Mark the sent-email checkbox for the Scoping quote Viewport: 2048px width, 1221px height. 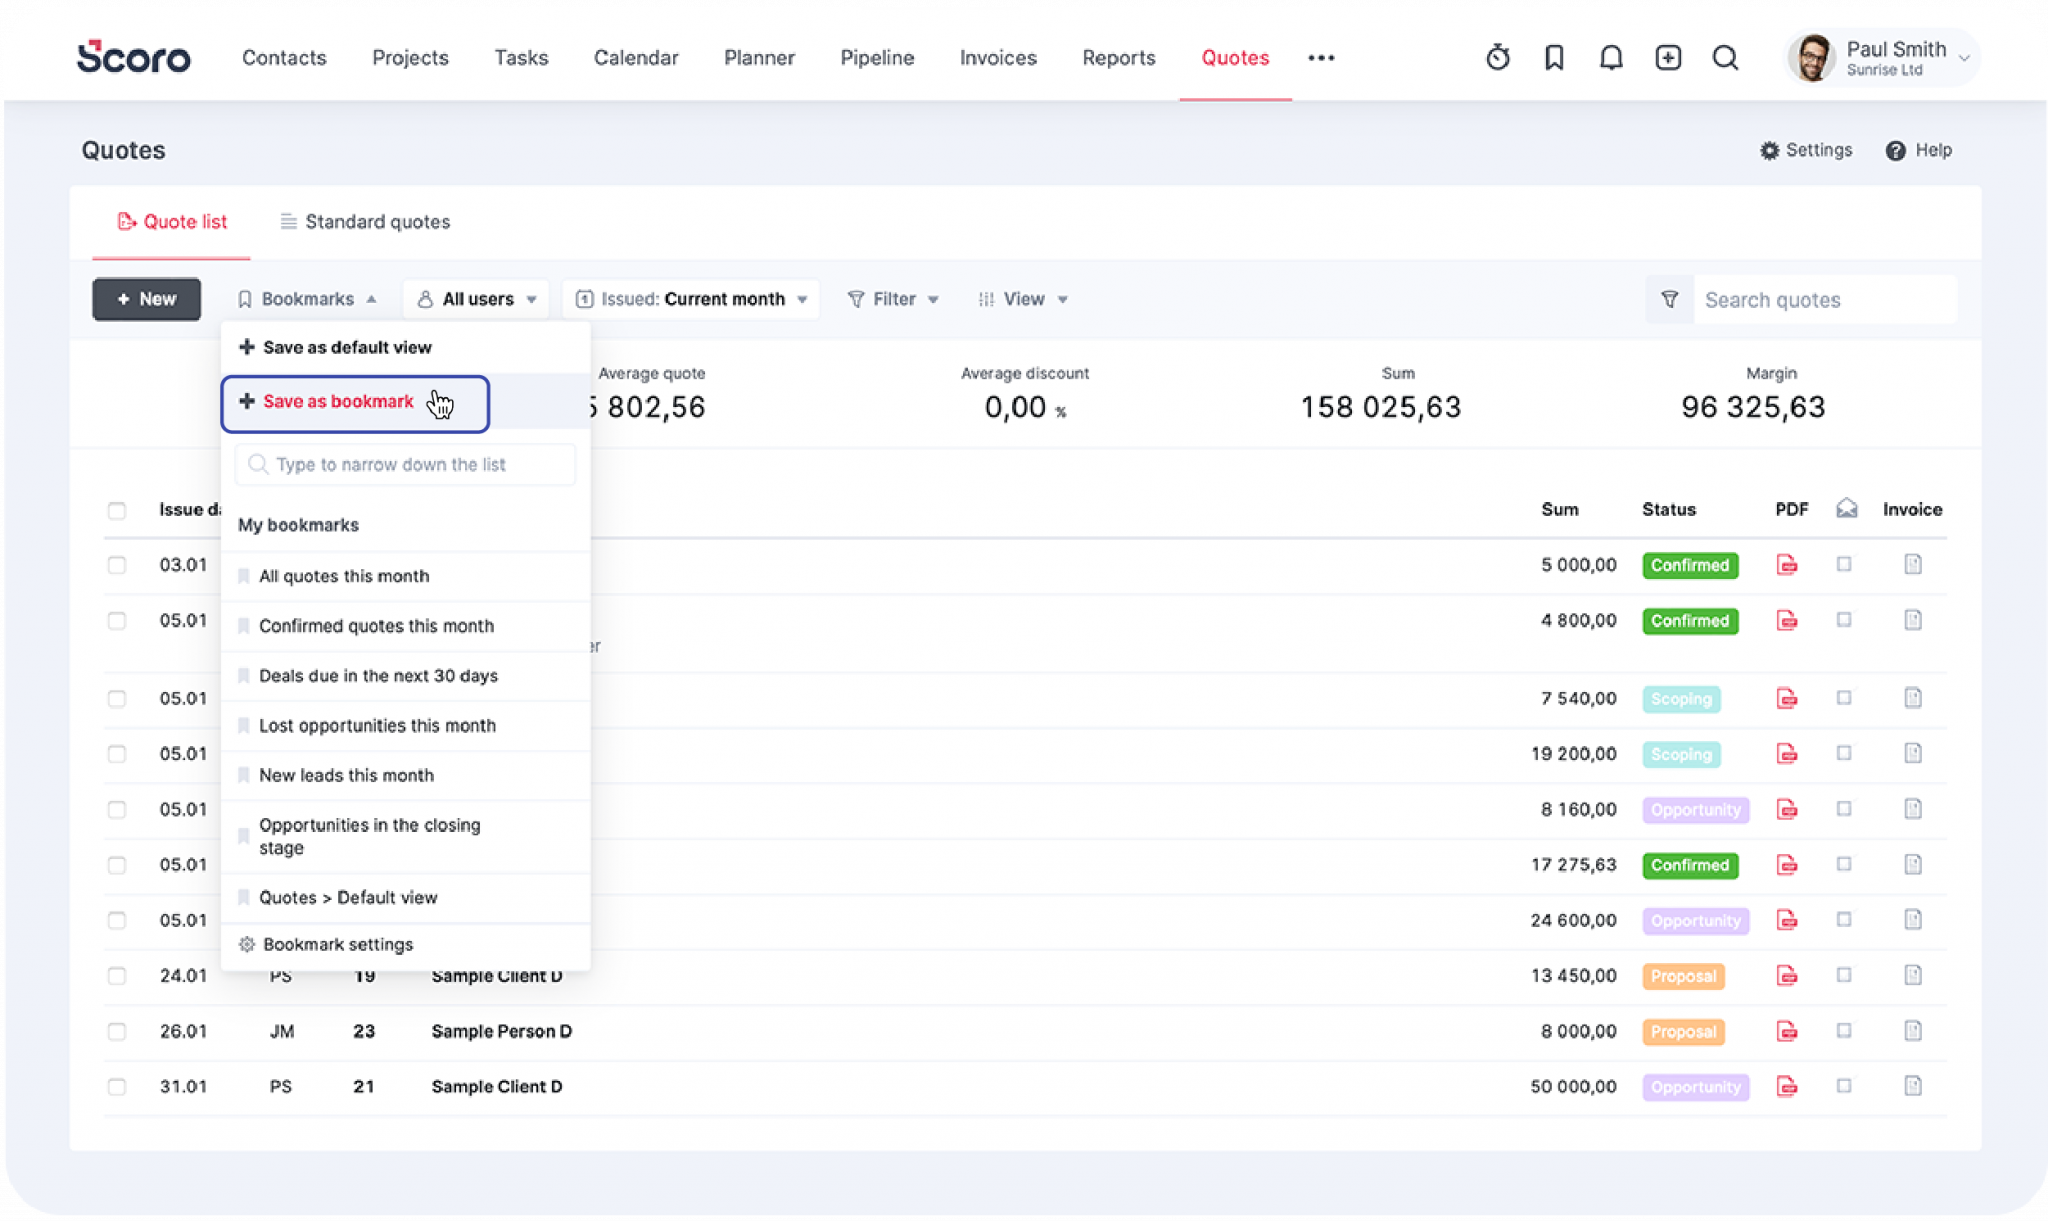point(1843,699)
